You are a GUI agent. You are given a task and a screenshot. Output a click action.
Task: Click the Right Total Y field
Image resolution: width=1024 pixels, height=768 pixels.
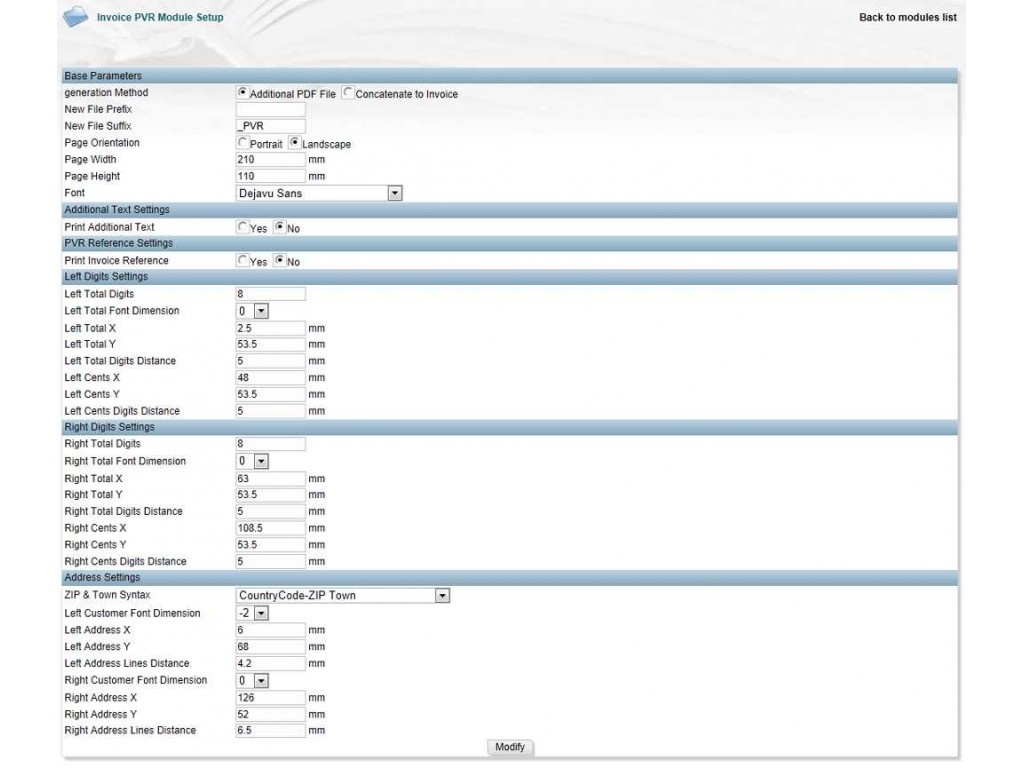[270, 495]
